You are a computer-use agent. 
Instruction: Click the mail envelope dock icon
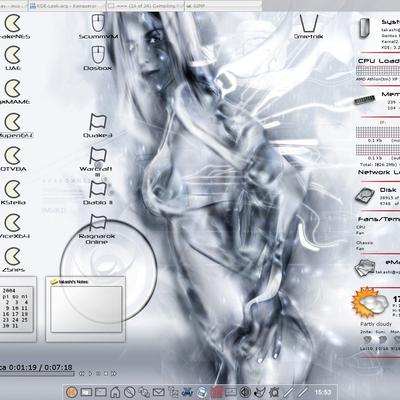pos(159,392)
